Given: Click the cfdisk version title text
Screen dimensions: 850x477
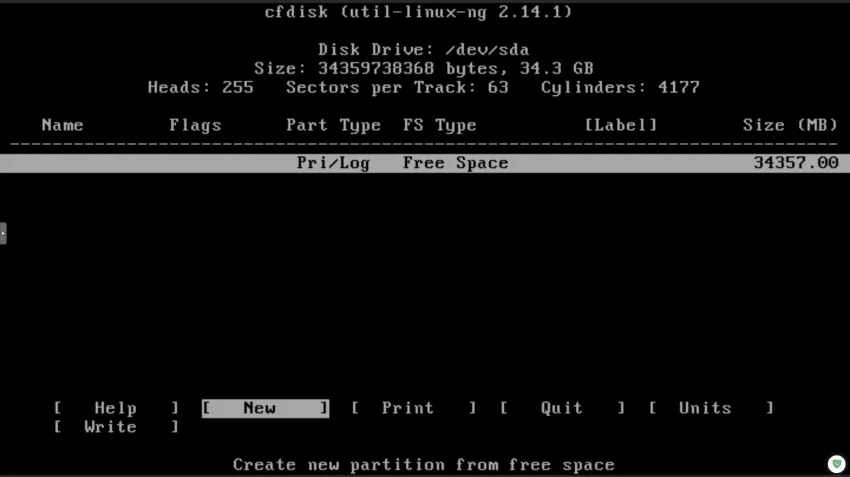Looking at the screenshot, I should point(418,12).
